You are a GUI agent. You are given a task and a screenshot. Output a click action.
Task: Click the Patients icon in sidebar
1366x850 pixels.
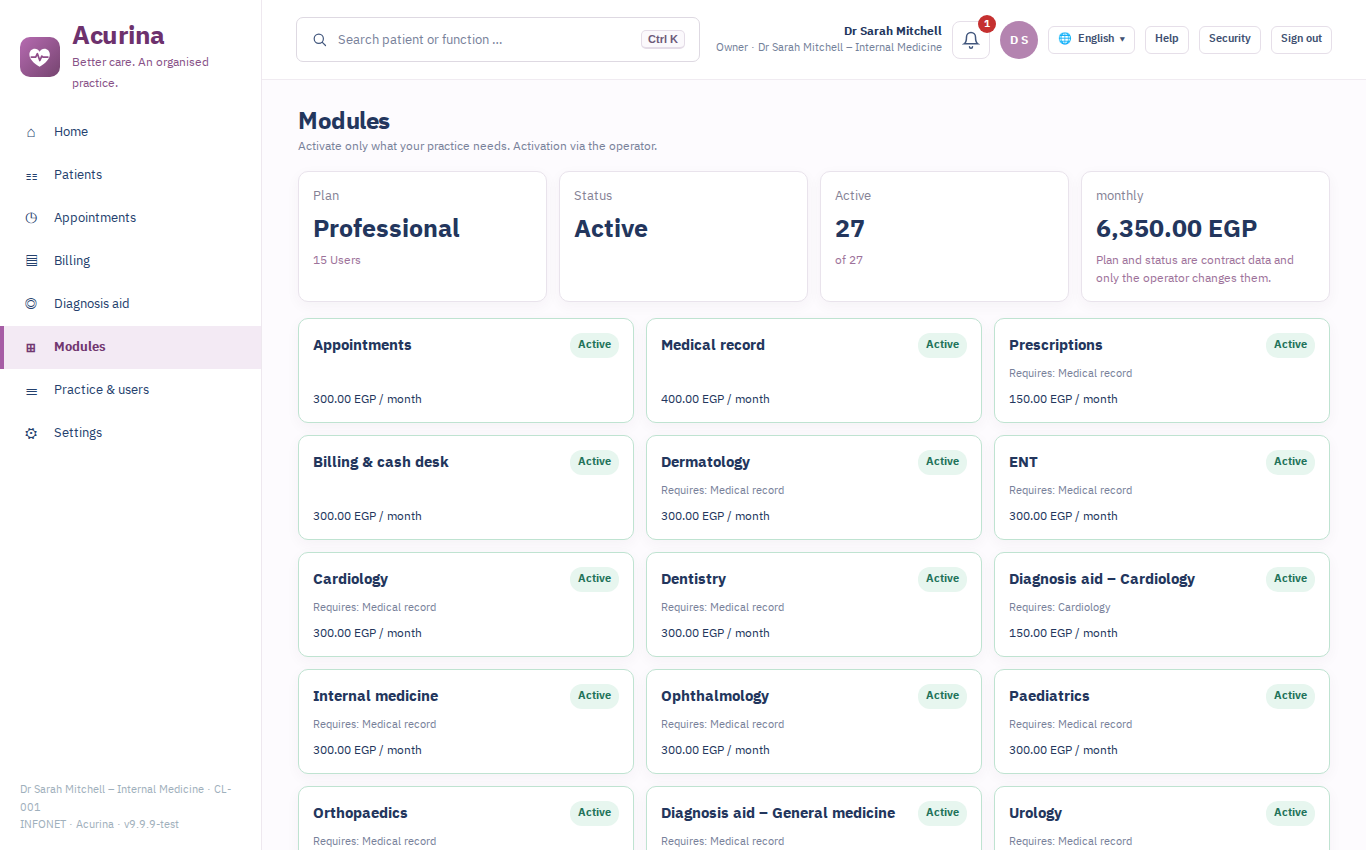(x=31, y=175)
